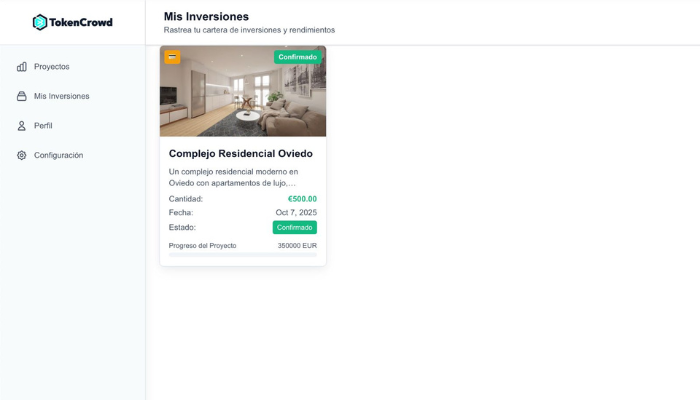700x400 pixels.
Task: Click the Mis Inversiones wallet icon
Action: click(21, 96)
